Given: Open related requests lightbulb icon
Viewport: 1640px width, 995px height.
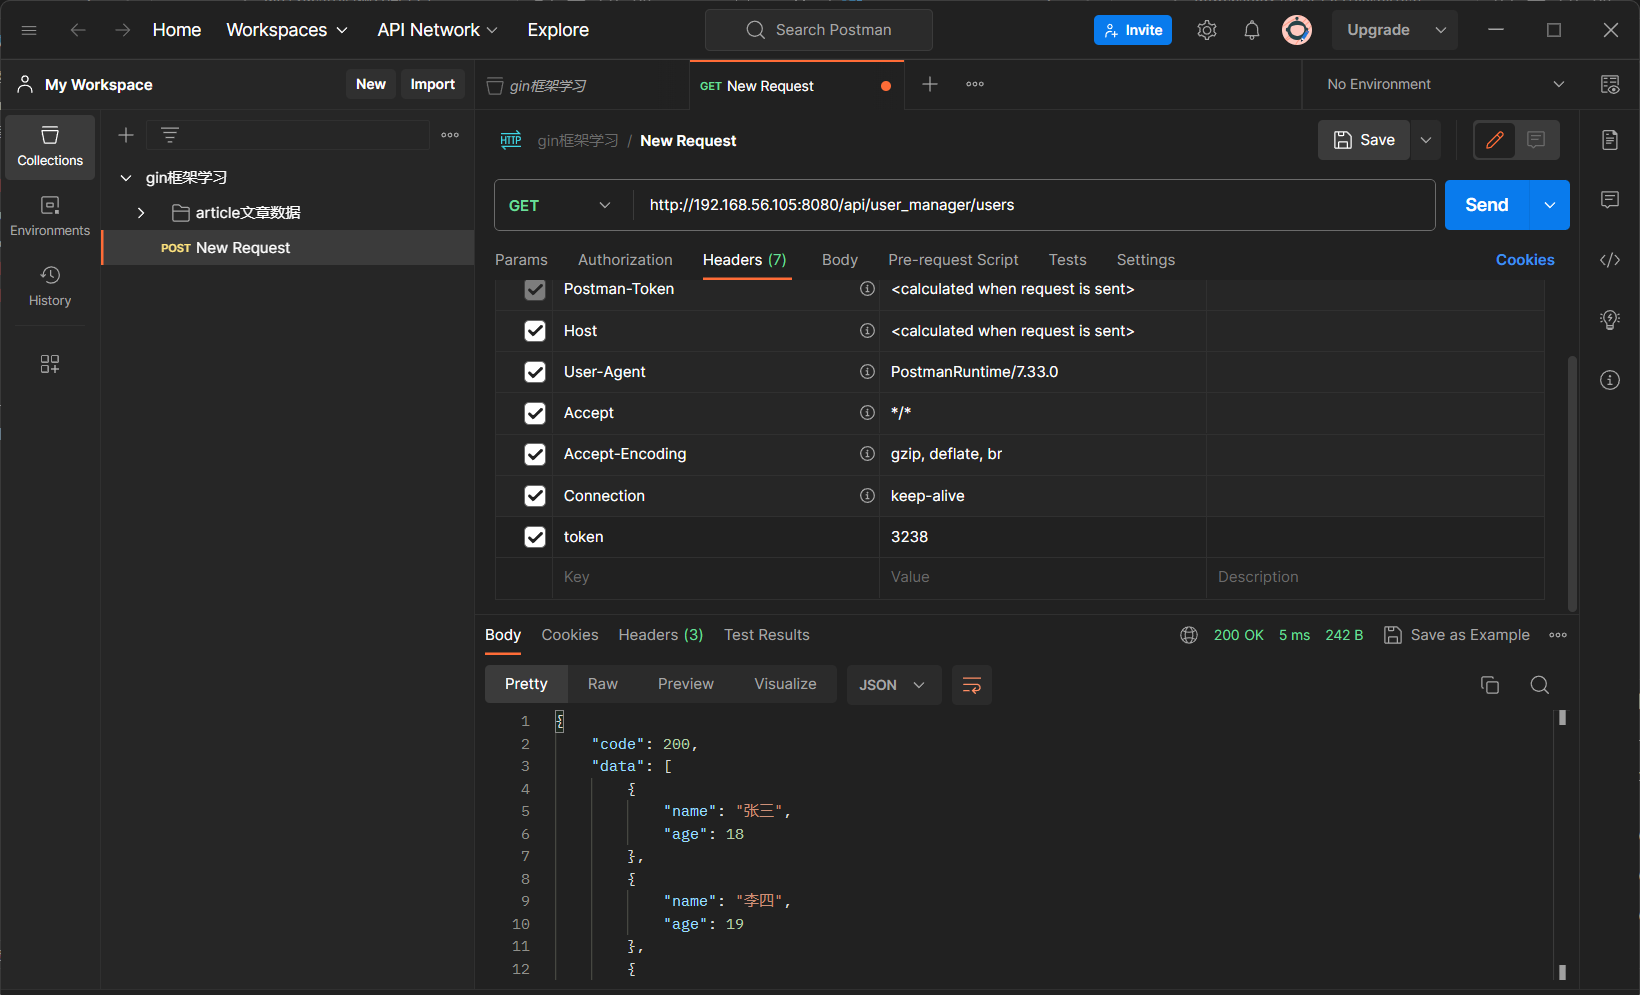Looking at the screenshot, I should tap(1610, 320).
